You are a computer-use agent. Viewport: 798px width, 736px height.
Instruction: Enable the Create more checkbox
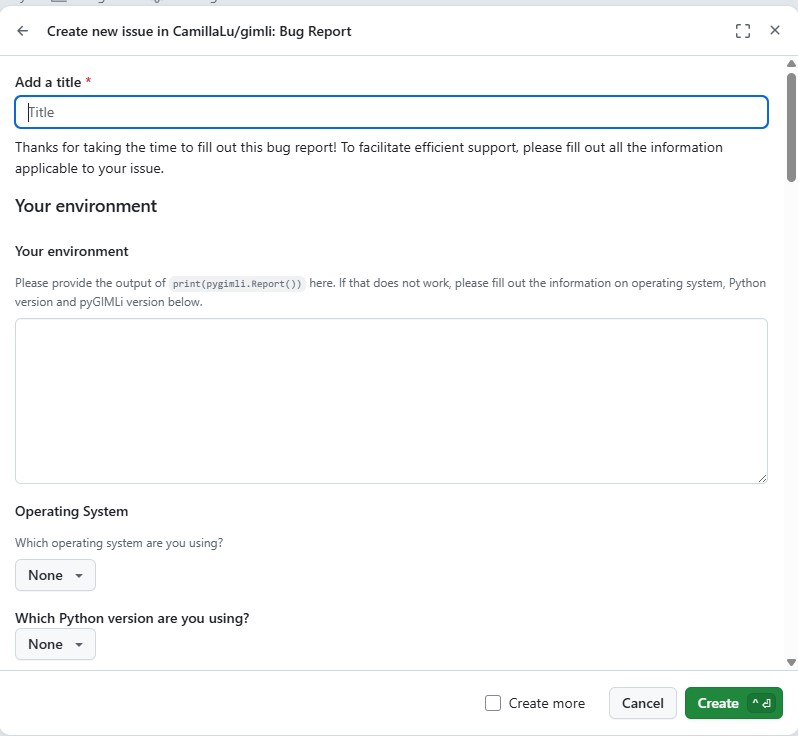(x=493, y=703)
